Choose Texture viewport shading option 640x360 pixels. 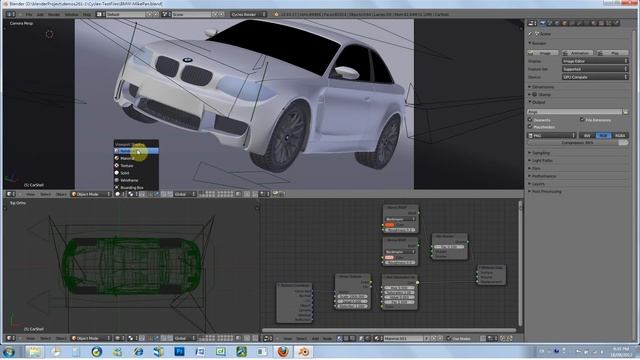tap(136, 166)
